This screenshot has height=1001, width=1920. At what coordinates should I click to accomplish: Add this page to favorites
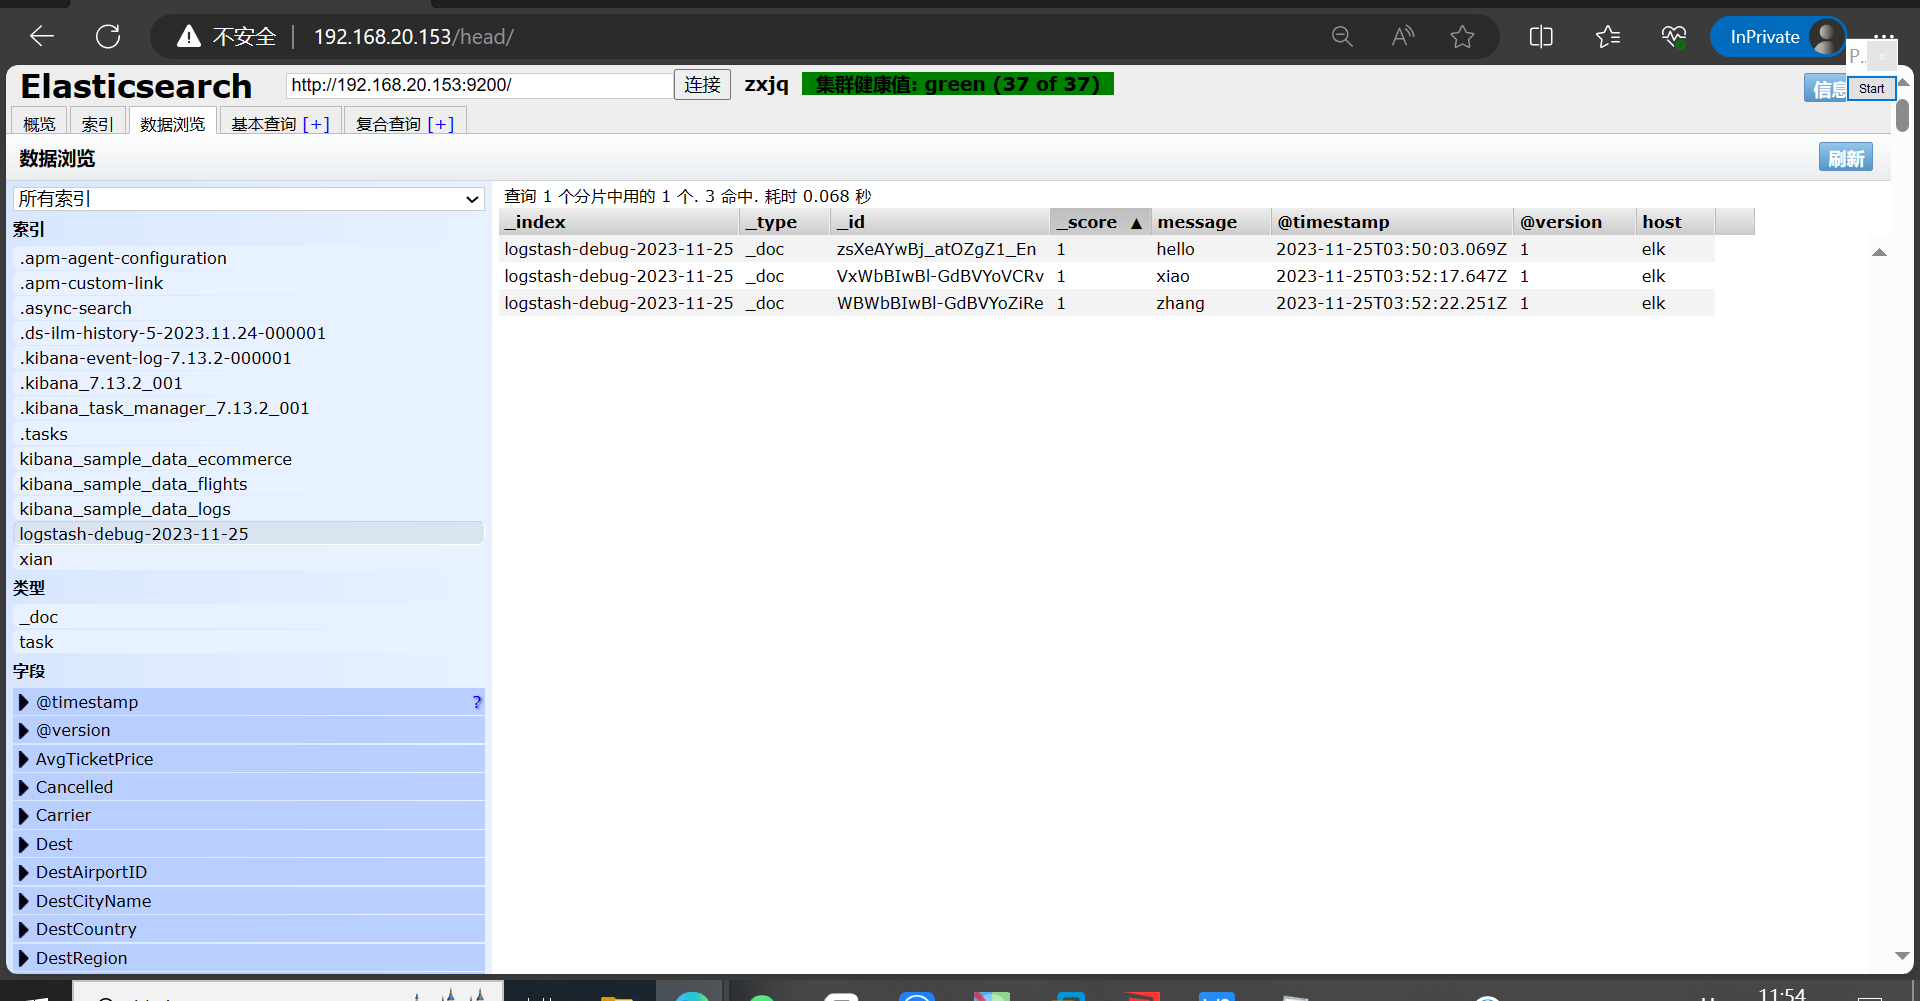point(1463,37)
